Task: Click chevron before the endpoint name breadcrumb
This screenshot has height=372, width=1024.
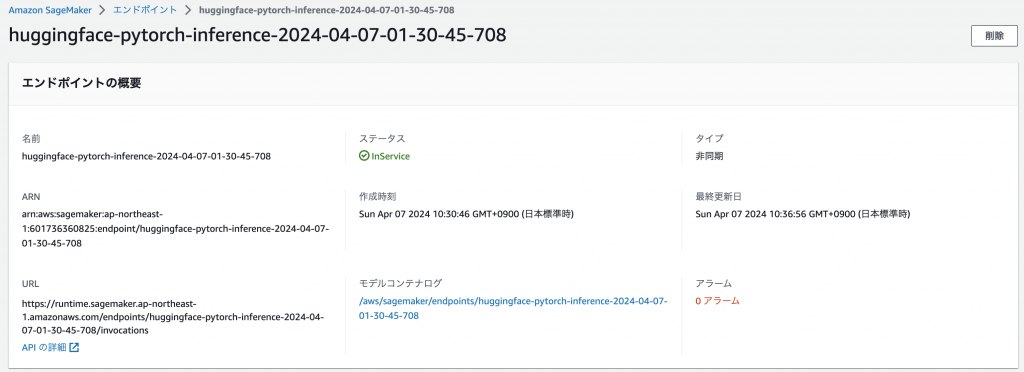Action: point(187,10)
